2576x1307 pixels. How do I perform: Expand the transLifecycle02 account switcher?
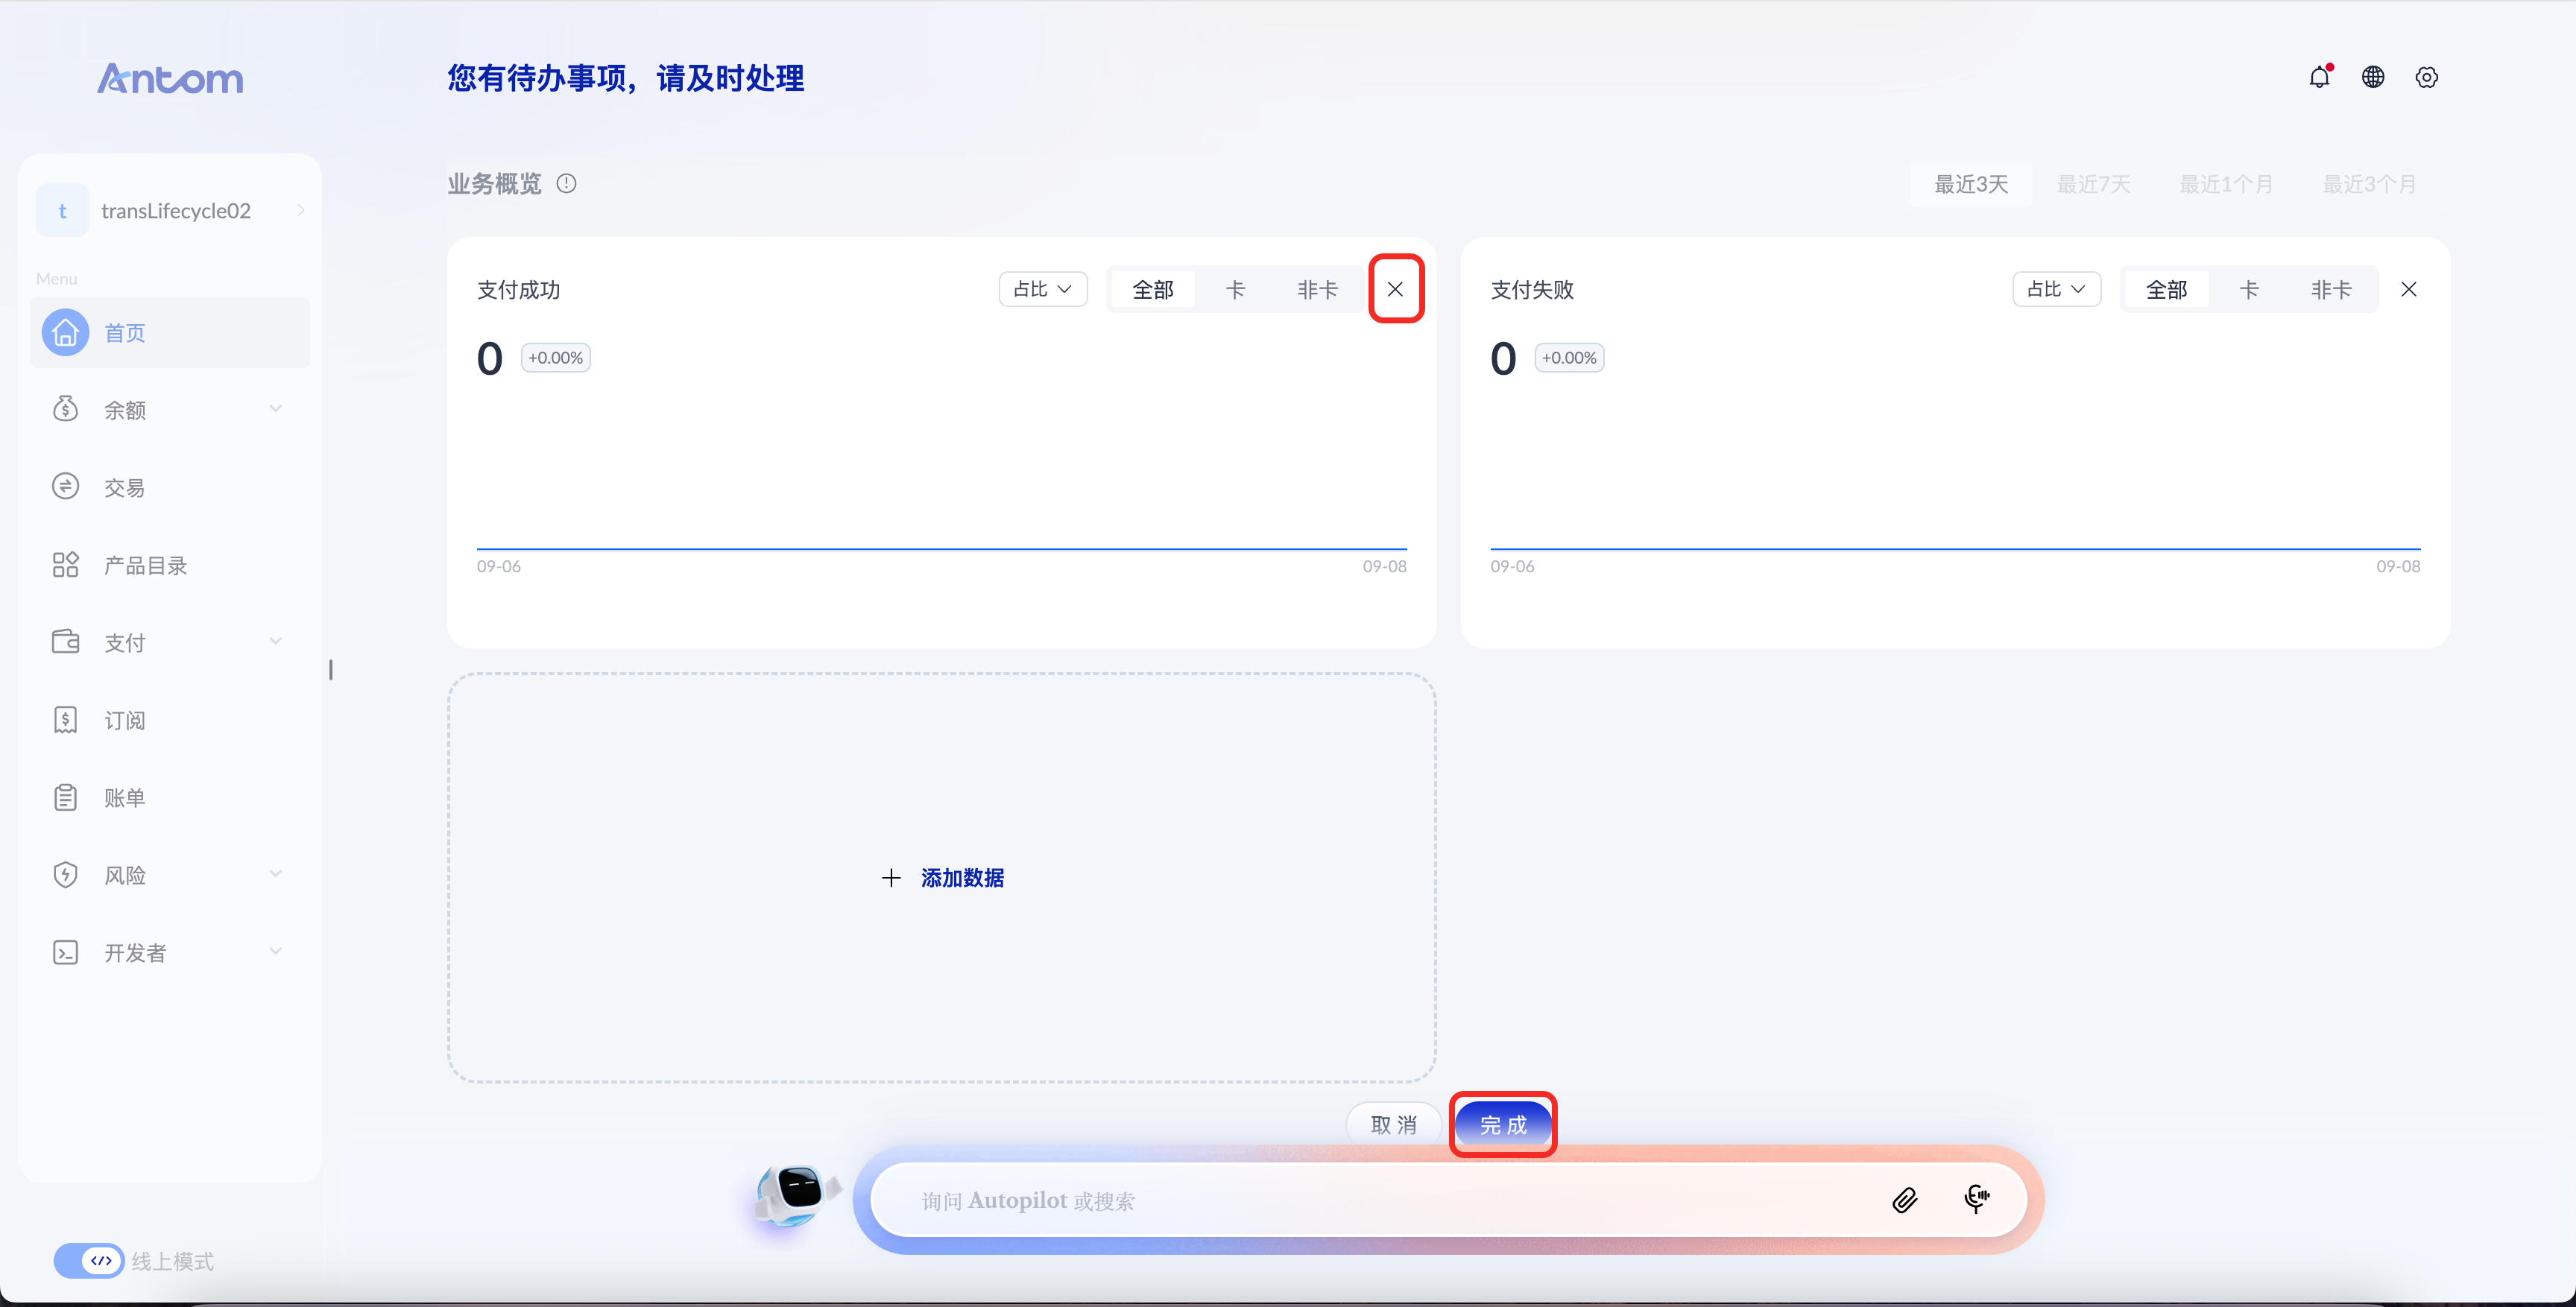click(171, 210)
